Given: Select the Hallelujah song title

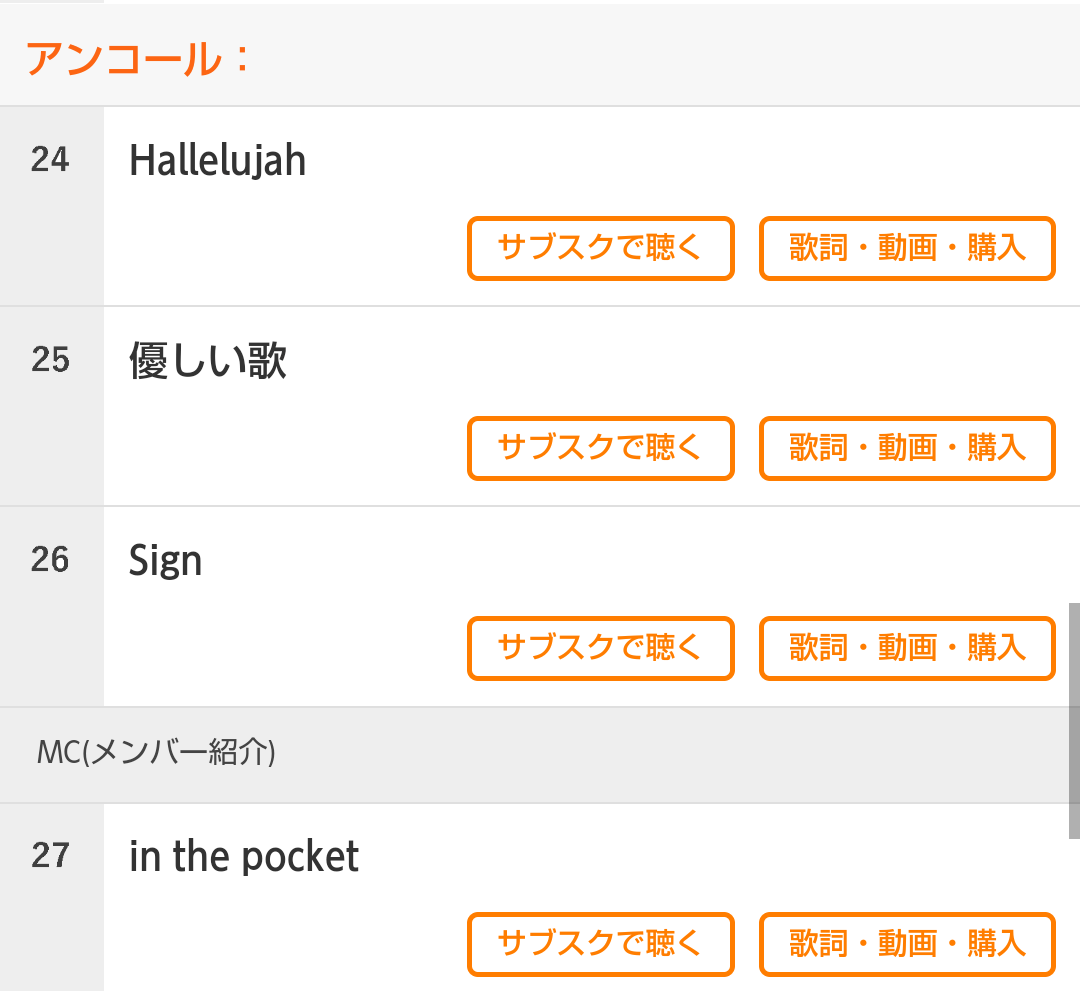Looking at the screenshot, I should click(217, 161).
